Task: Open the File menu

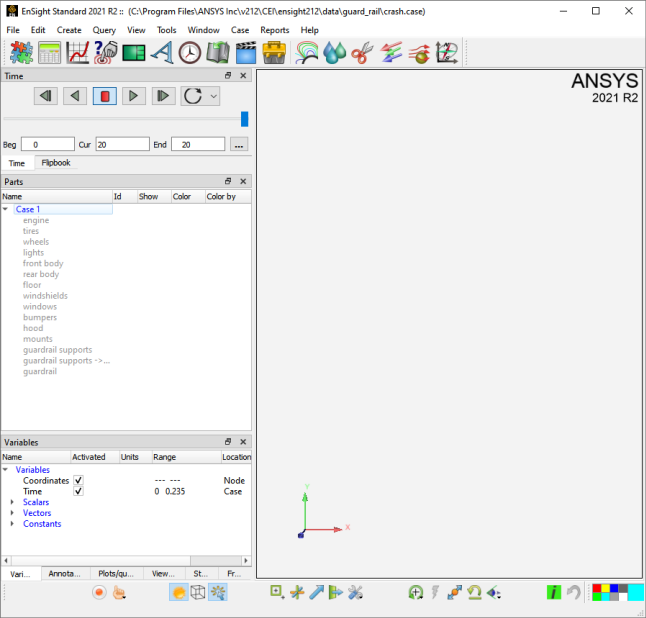Action: (13, 30)
